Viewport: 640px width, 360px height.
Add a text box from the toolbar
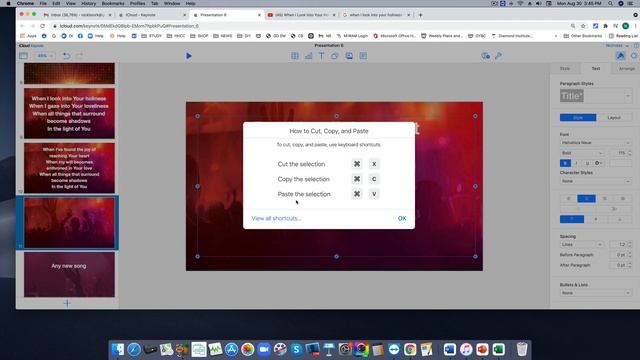pos(321,56)
